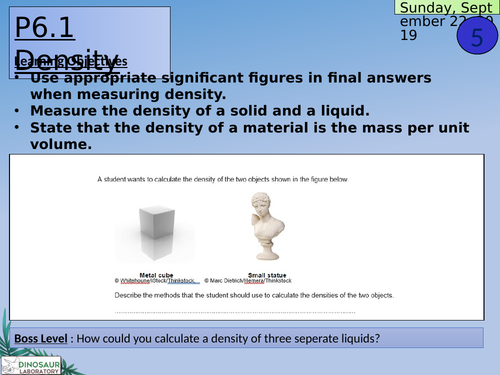
Task: Click the Sunday, September date box
Action: pyautogui.click(x=446, y=7)
